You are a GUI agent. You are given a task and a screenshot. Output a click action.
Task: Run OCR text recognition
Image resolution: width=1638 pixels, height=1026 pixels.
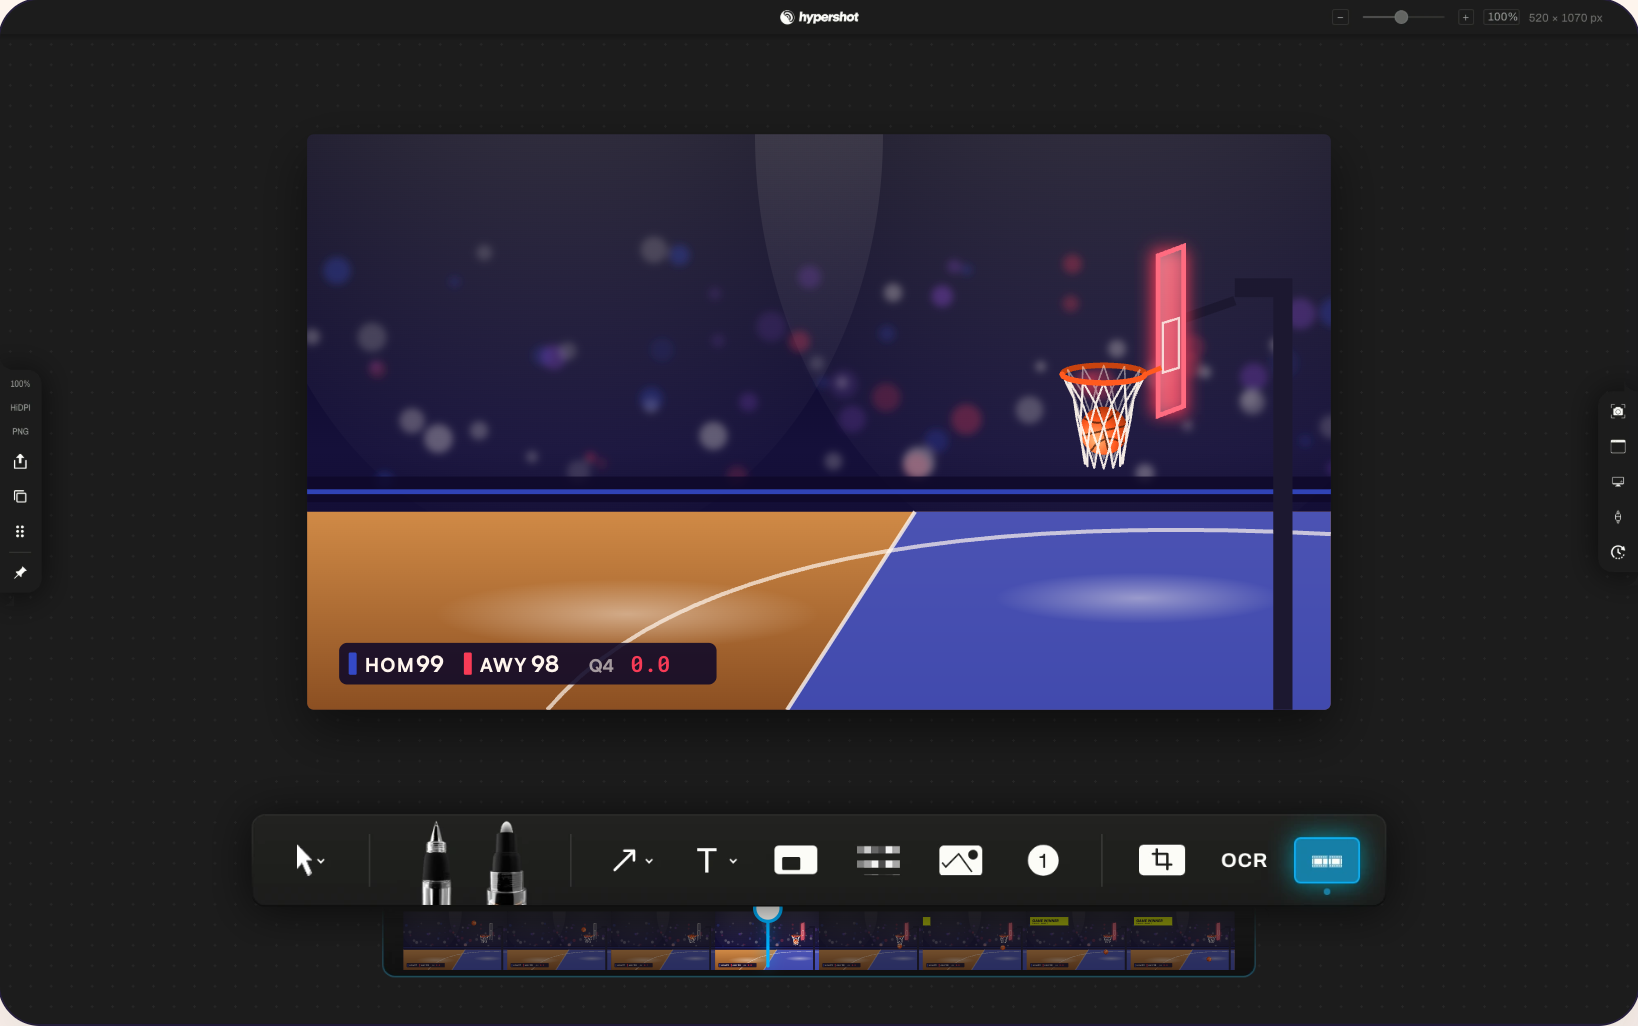click(x=1244, y=860)
